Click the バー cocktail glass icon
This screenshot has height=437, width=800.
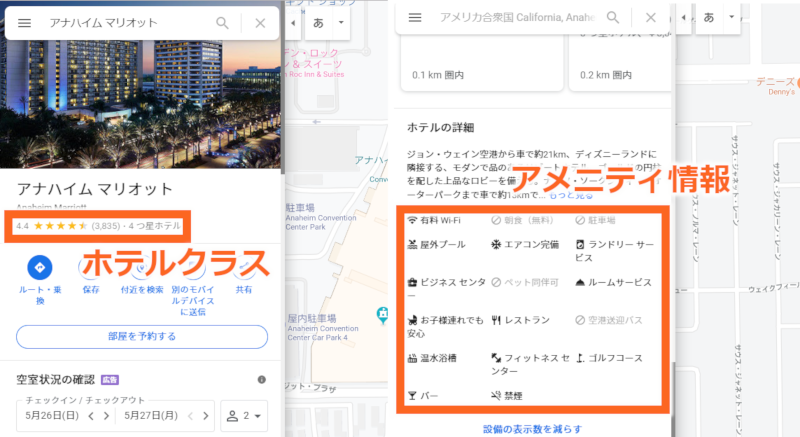[x=412, y=396]
